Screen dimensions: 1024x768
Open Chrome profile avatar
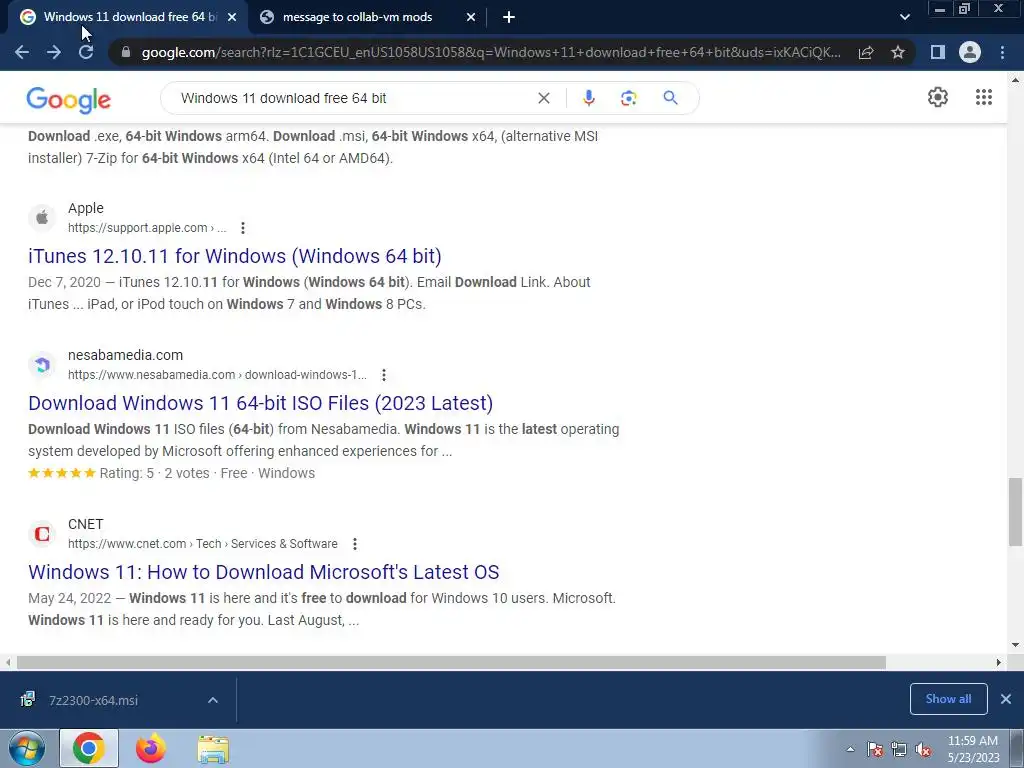click(x=970, y=52)
